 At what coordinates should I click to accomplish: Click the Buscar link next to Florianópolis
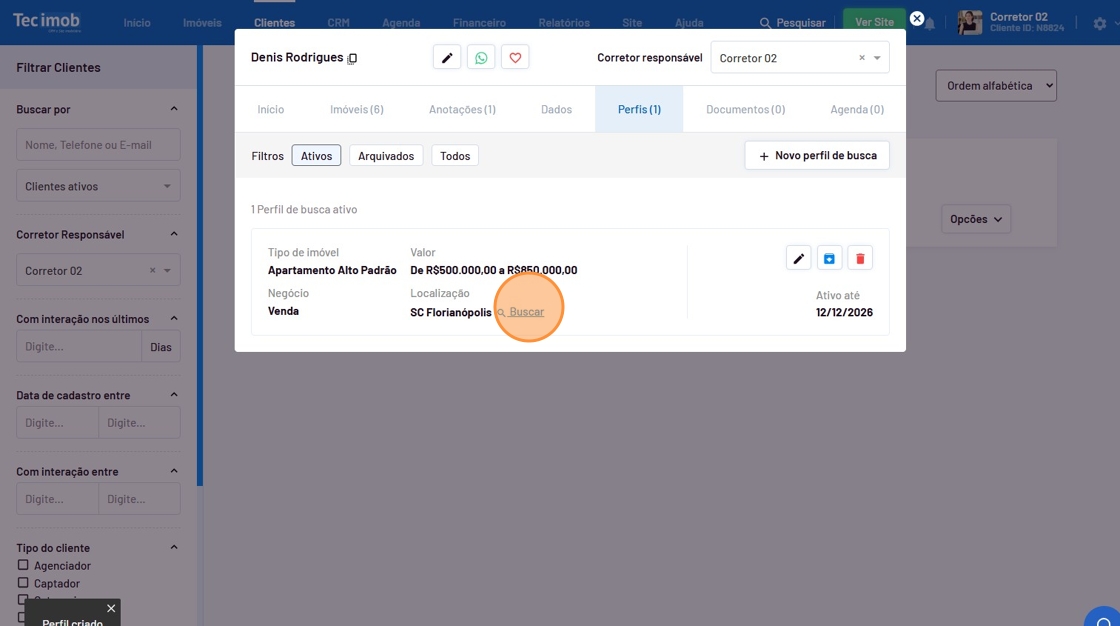click(526, 312)
